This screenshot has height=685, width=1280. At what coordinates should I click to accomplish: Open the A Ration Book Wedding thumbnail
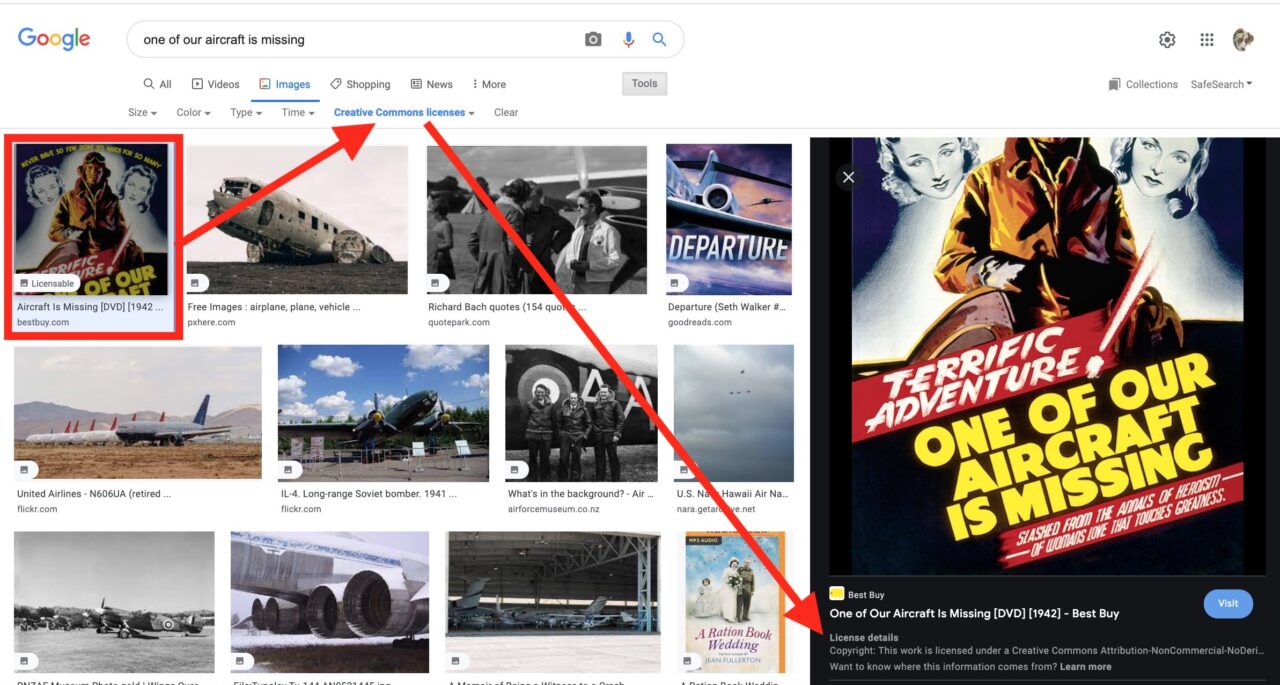(x=734, y=601)
